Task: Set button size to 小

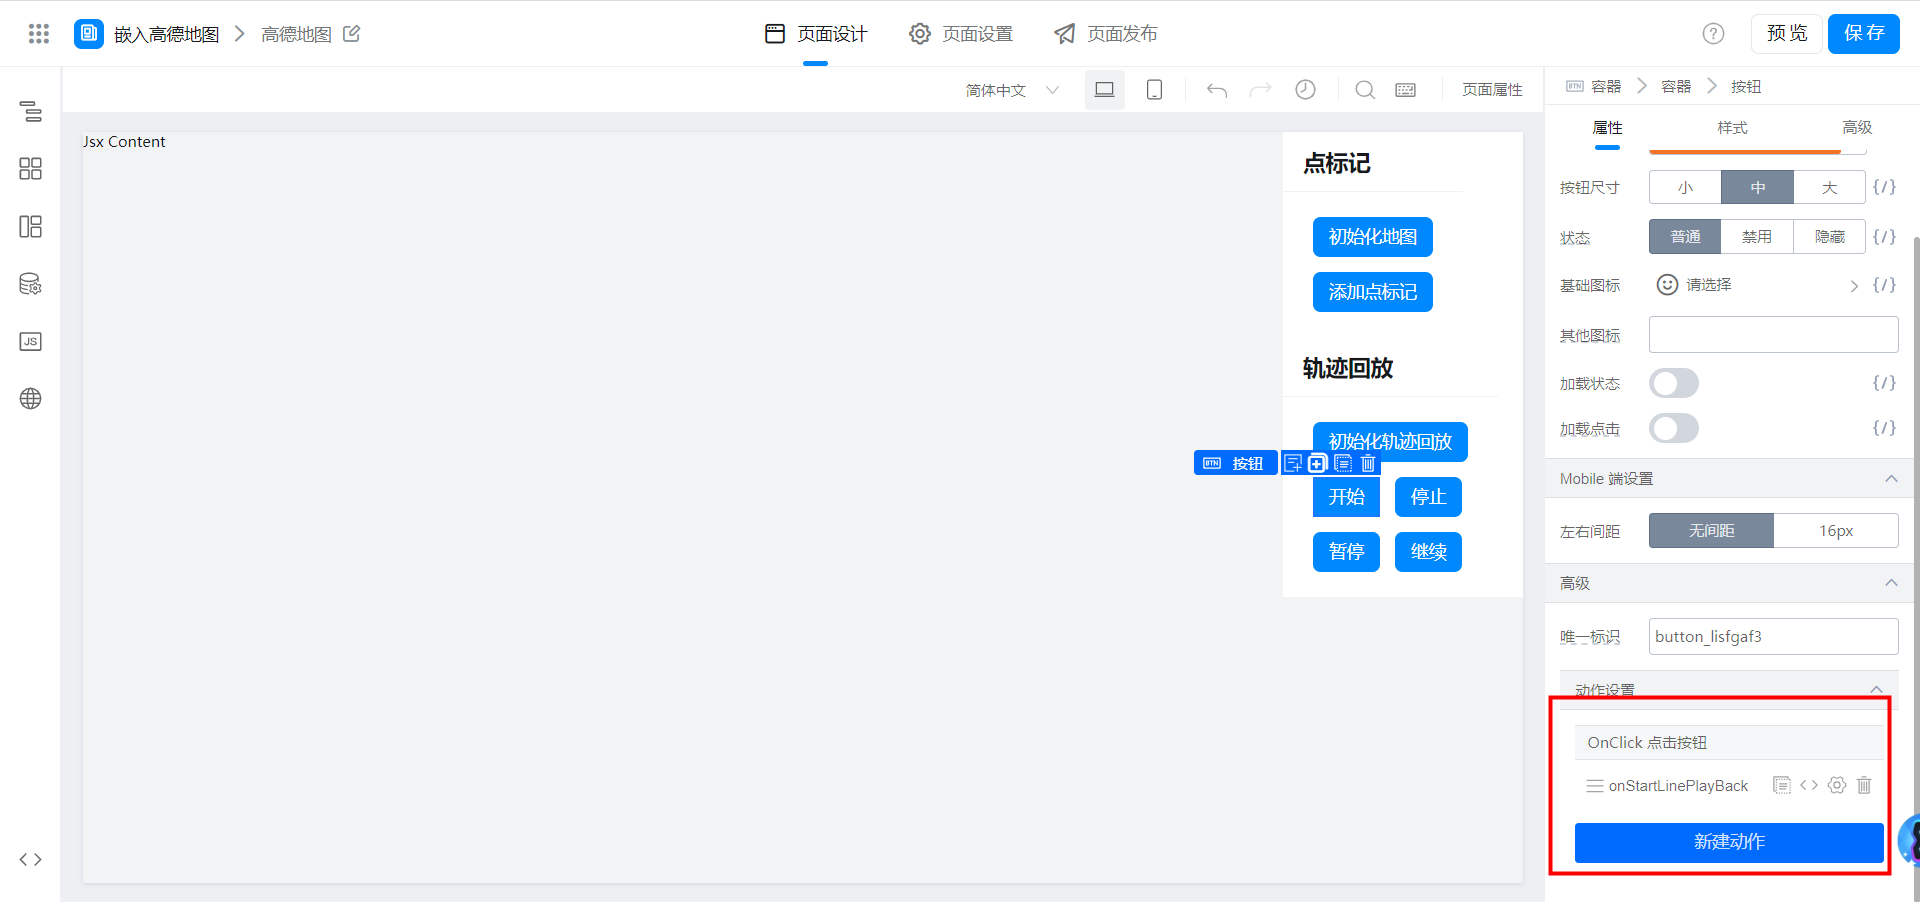Action: tap(1685, 187)
